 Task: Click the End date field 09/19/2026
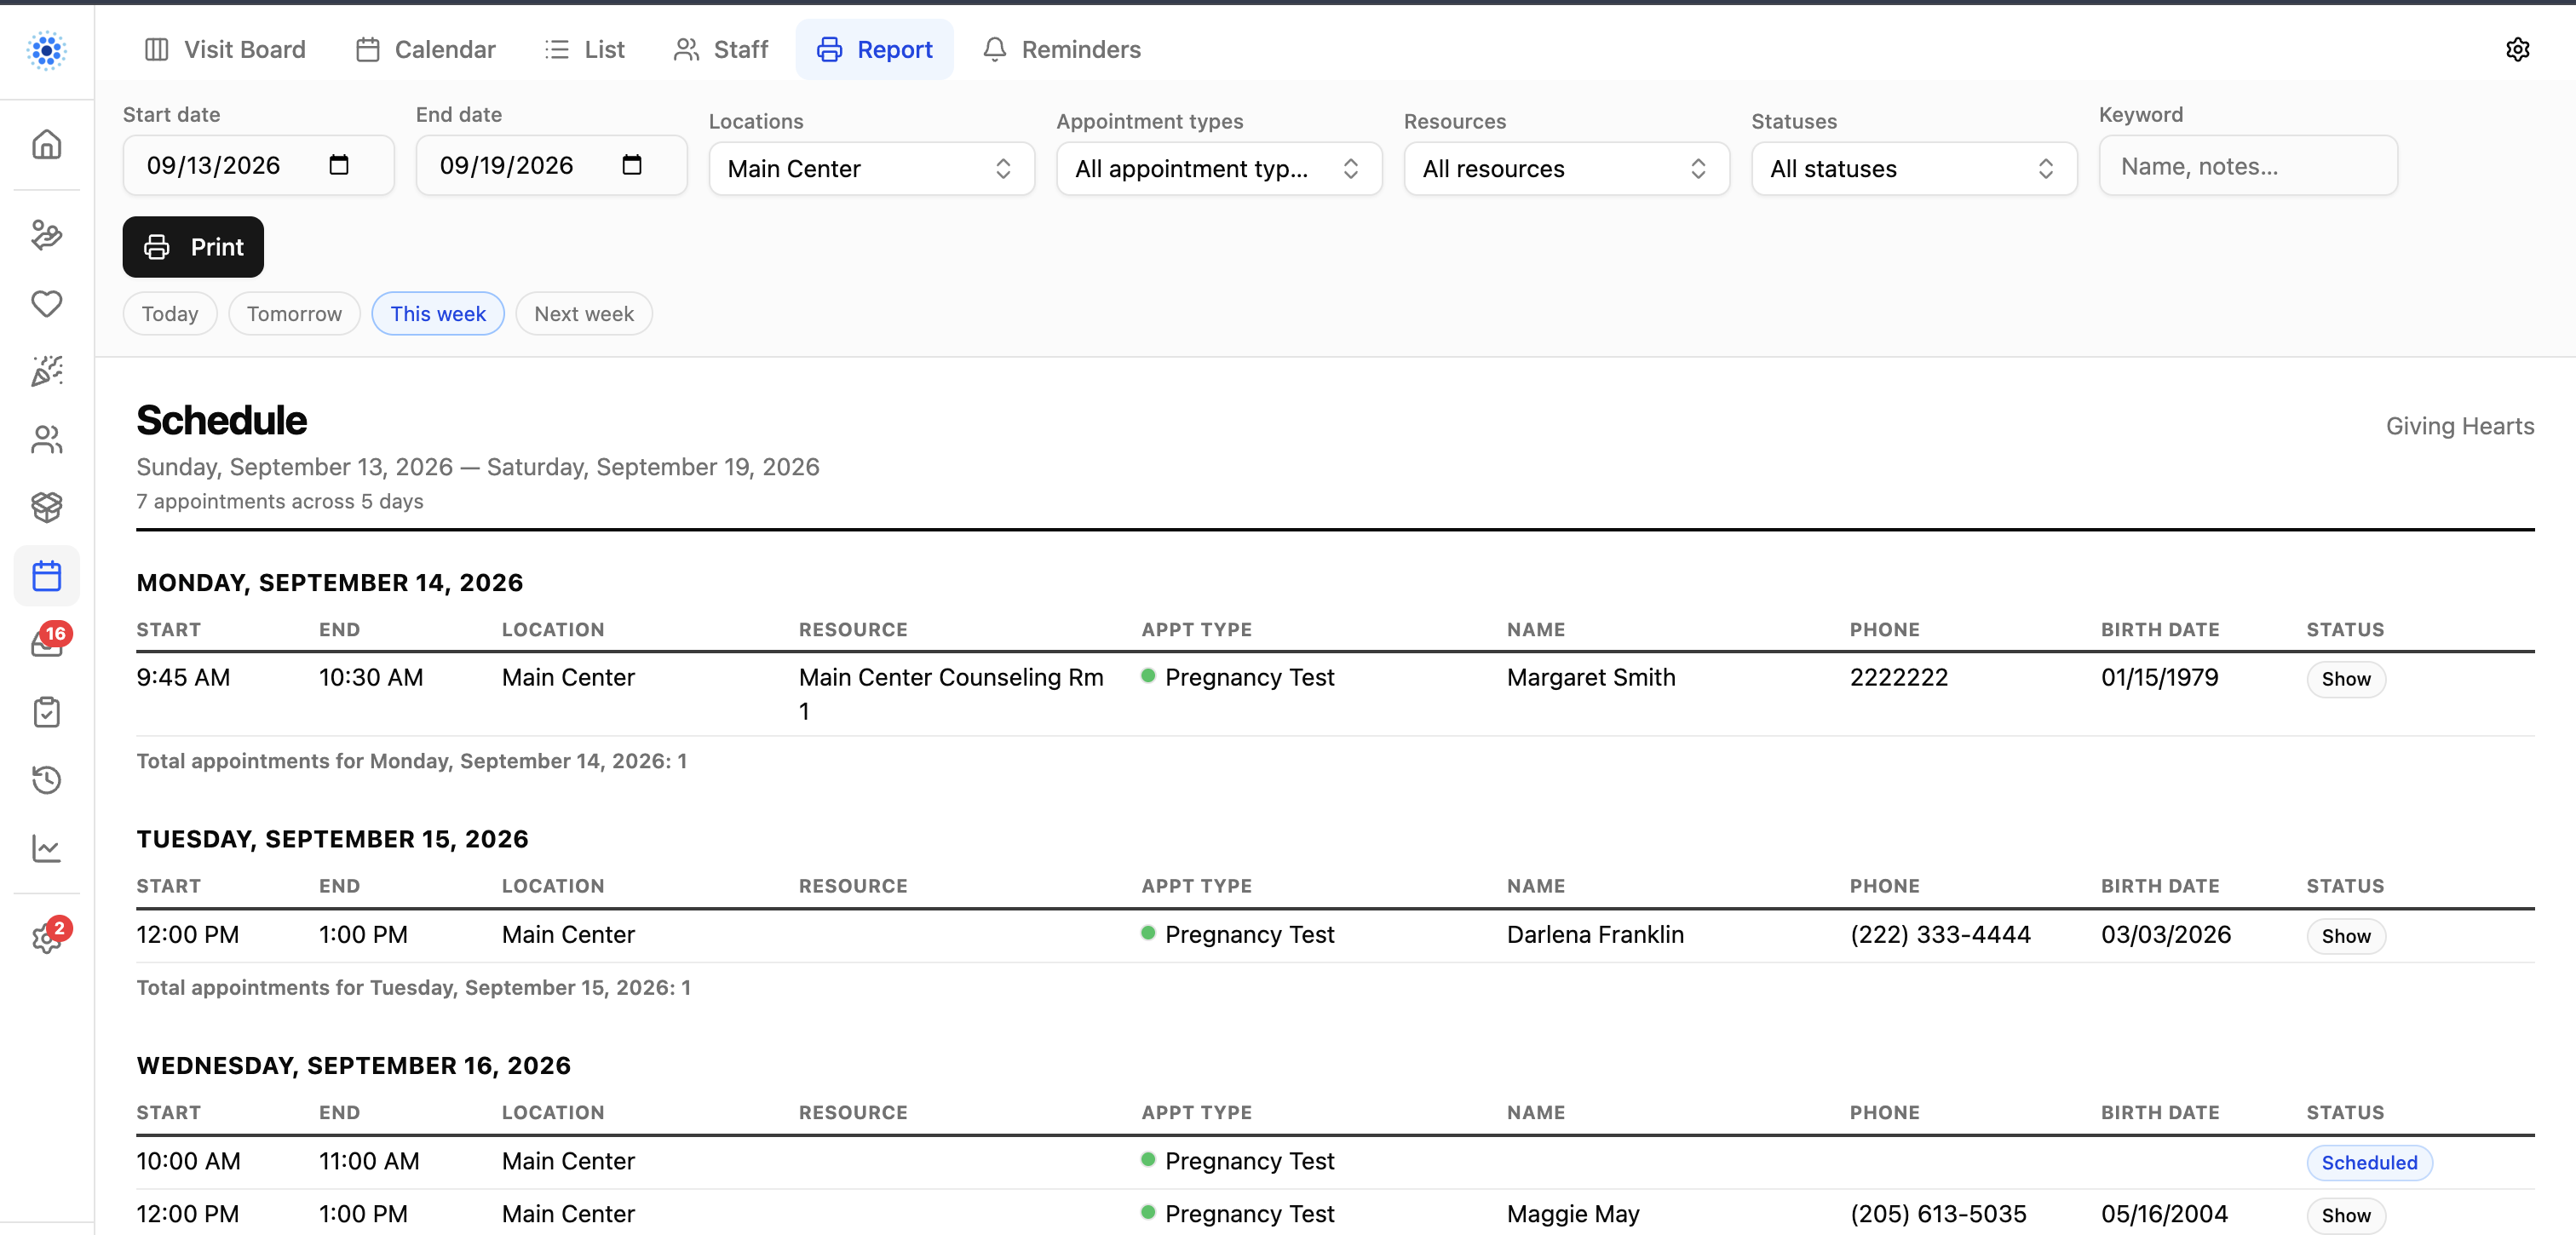[551, 165]
